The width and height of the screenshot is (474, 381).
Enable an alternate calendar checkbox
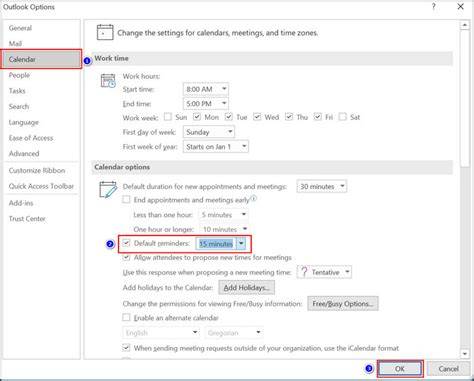click(x=126, y=317)
